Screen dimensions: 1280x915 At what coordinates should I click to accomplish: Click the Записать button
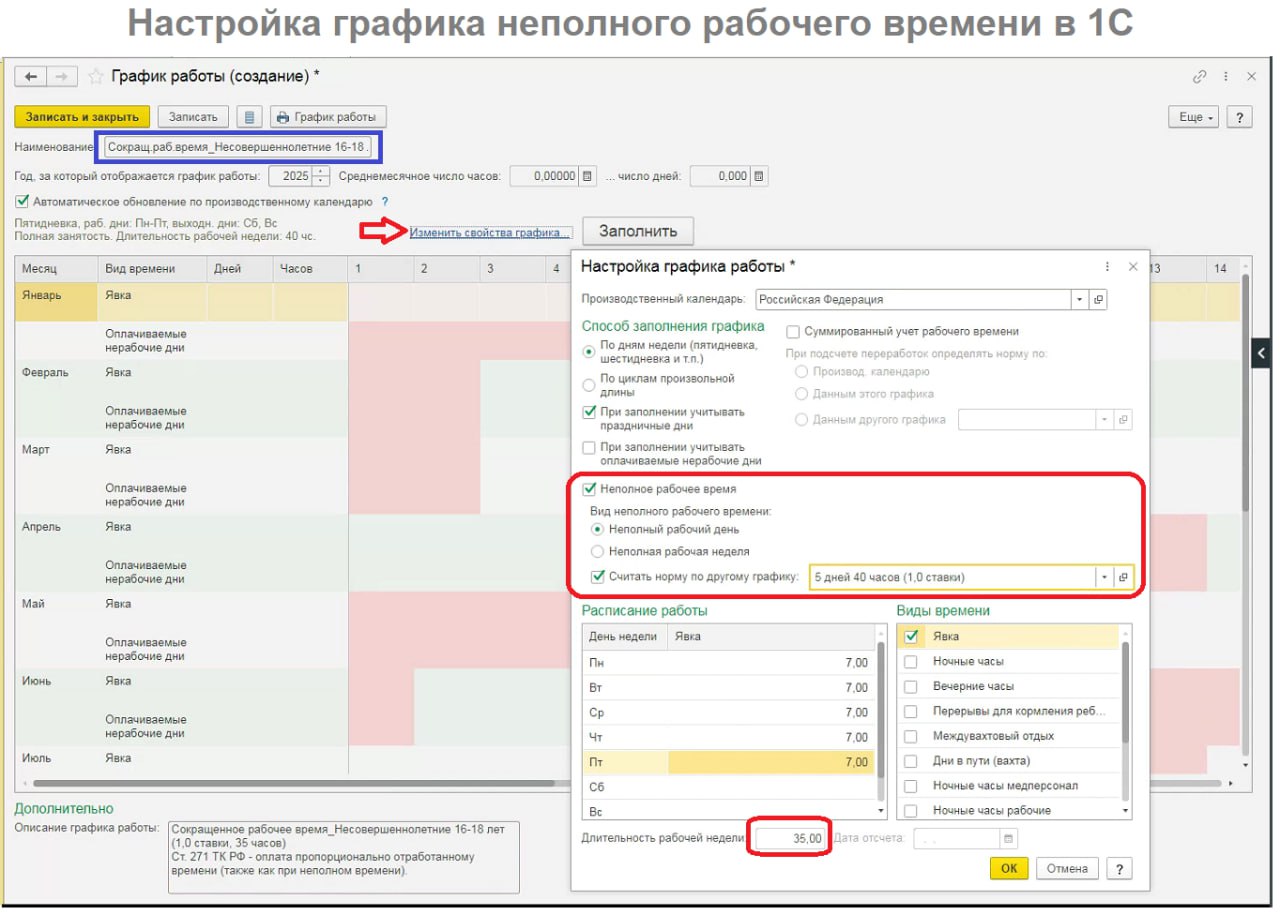[x=193, y=117]
